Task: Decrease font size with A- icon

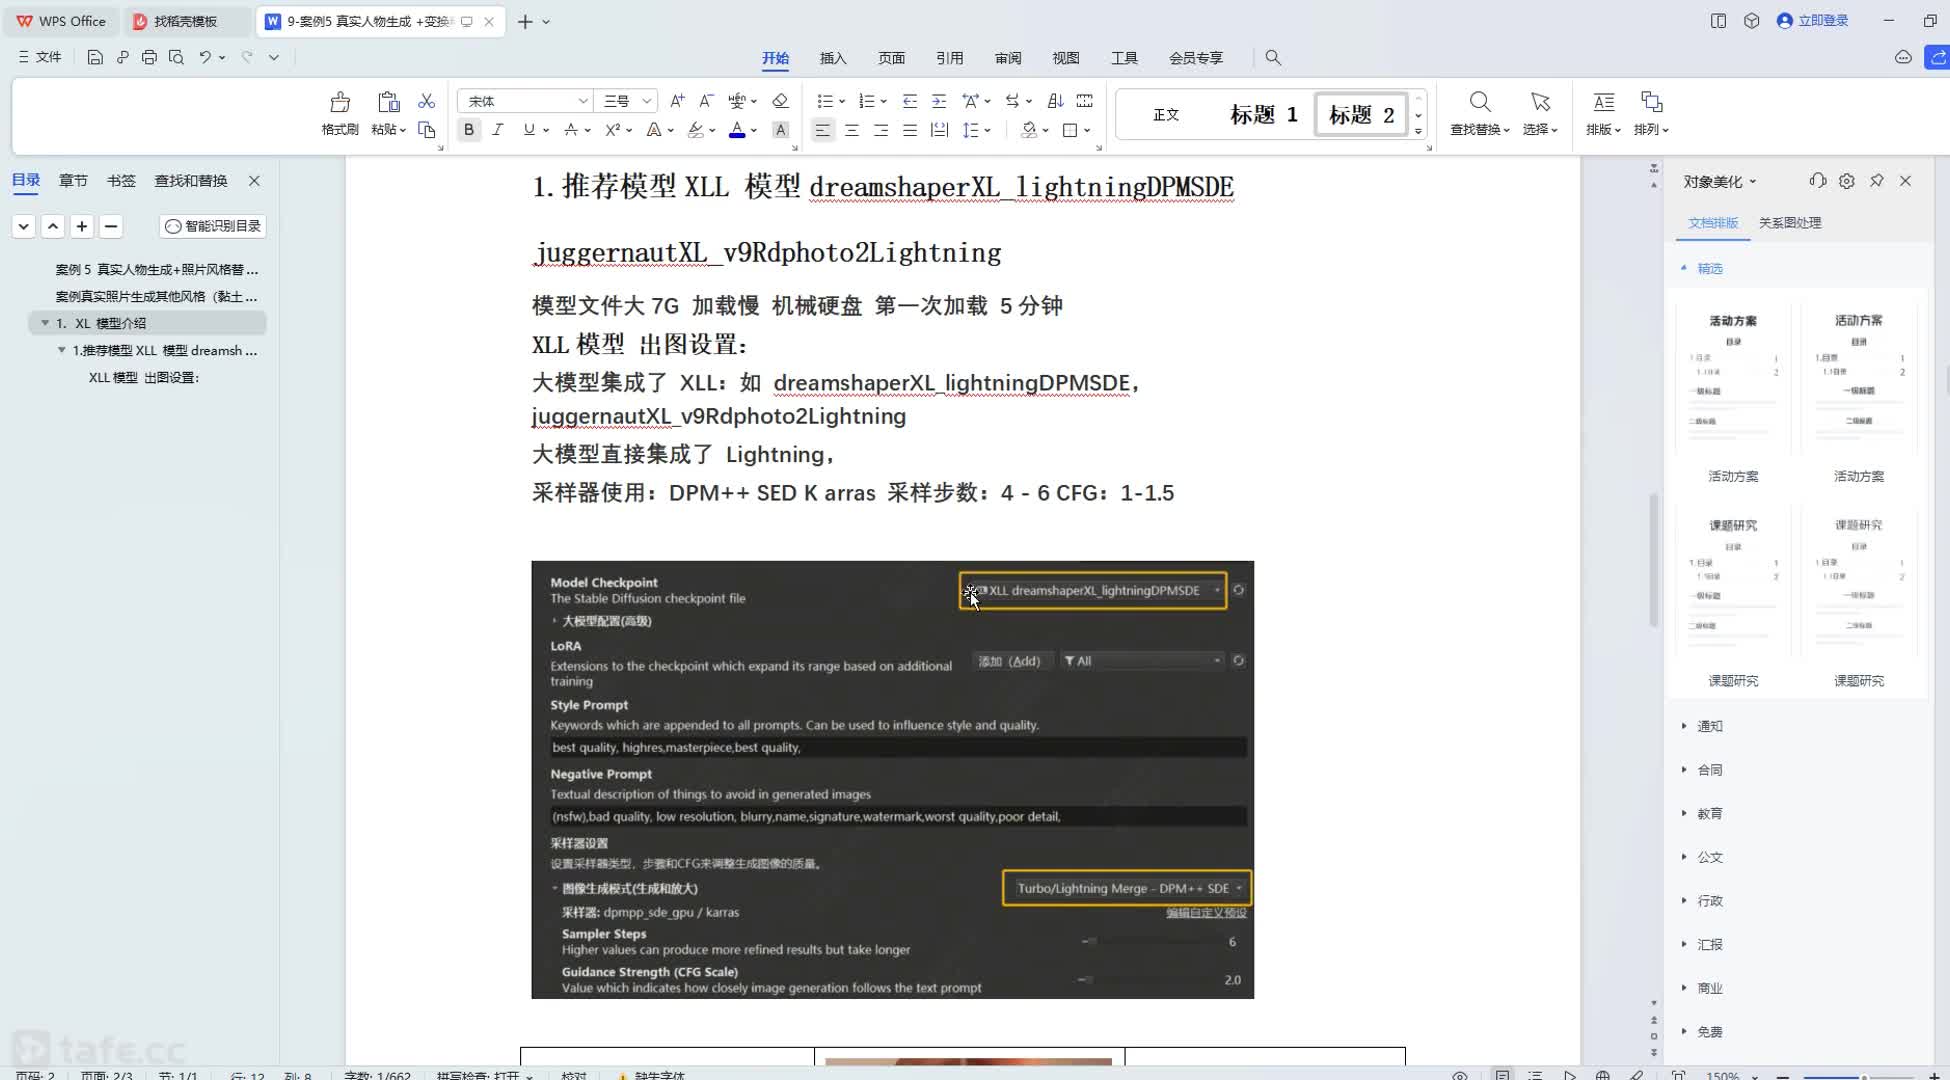Action: pyautogui.click(x=706, y=101)
